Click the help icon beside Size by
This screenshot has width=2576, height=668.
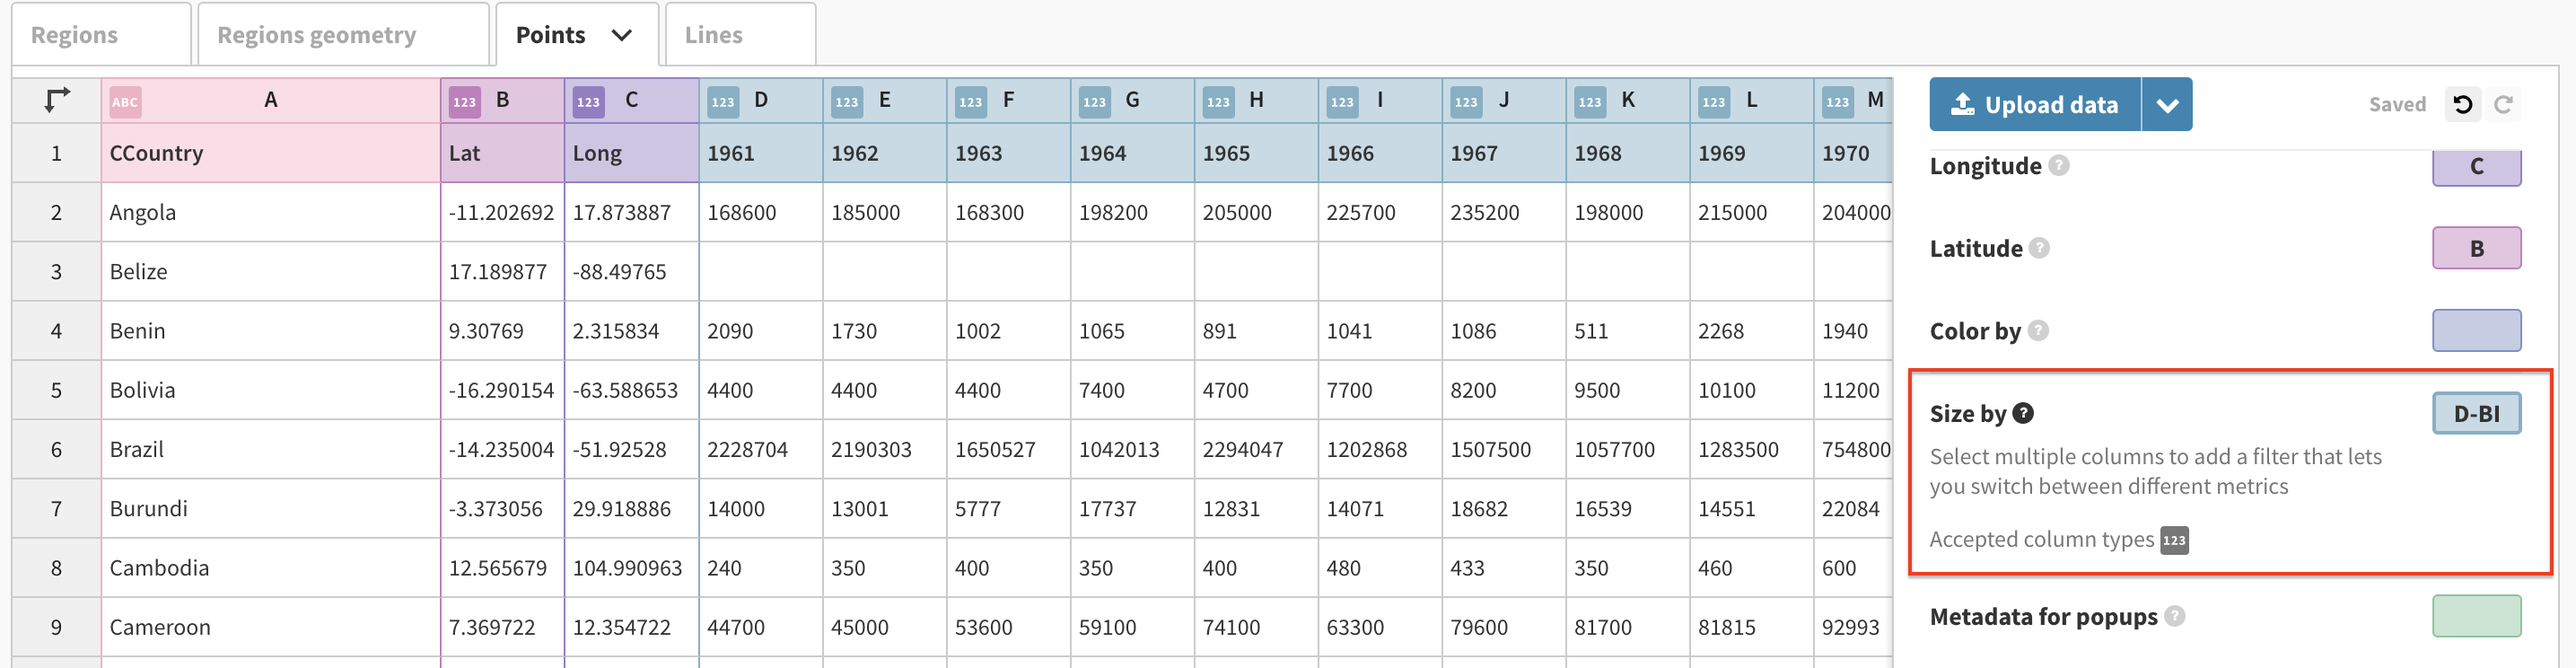tap(2023, 413)
